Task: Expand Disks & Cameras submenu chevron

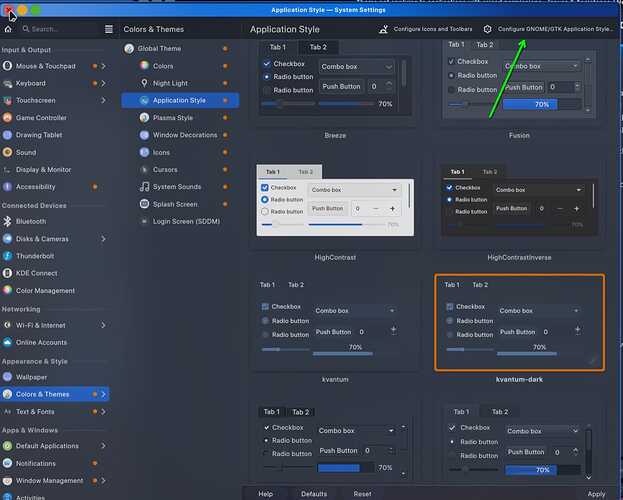Action: pos(103,239)
